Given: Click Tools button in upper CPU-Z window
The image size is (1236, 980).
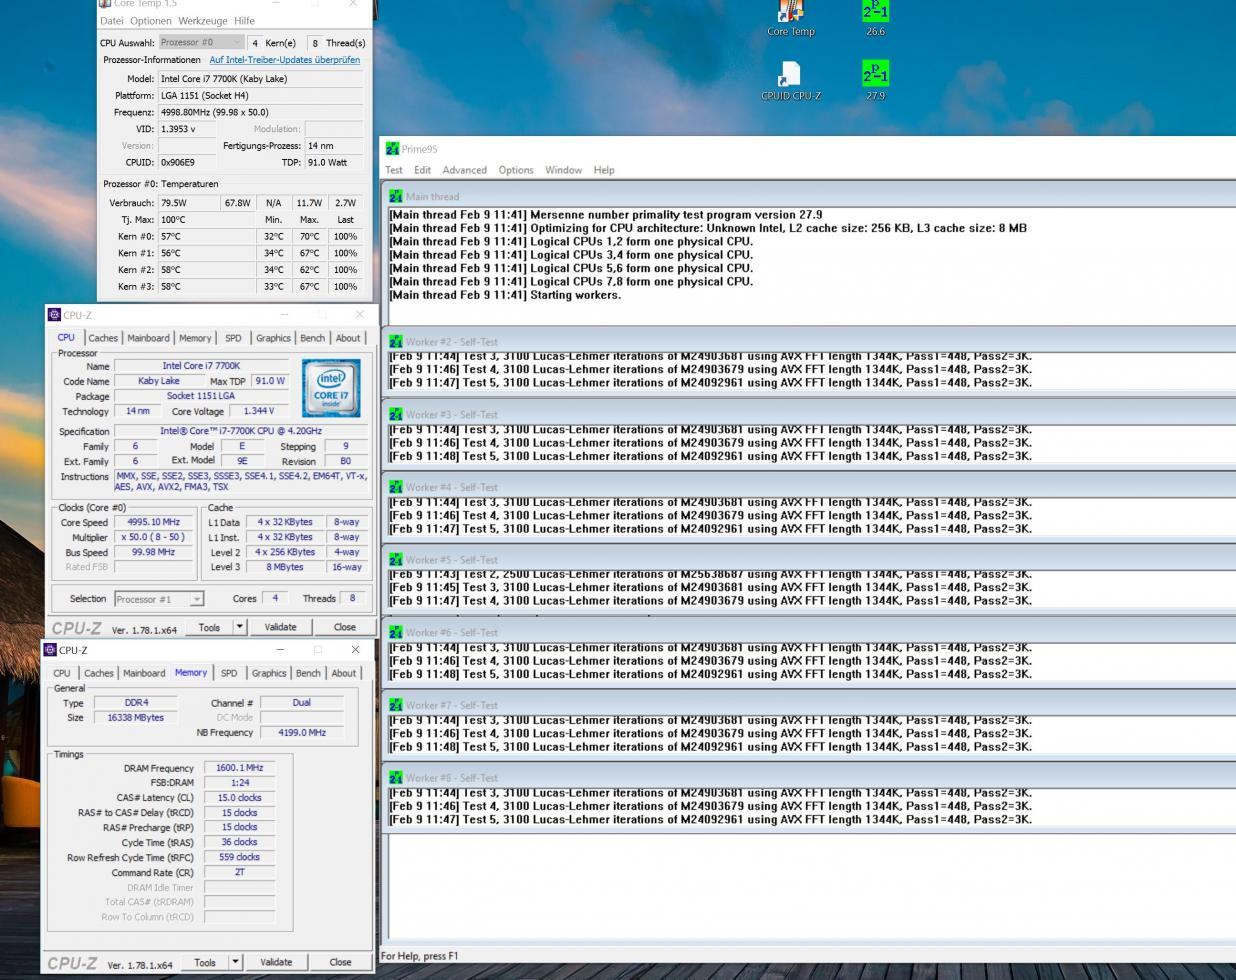Looking at the screenshot, I should coord(209,627).
